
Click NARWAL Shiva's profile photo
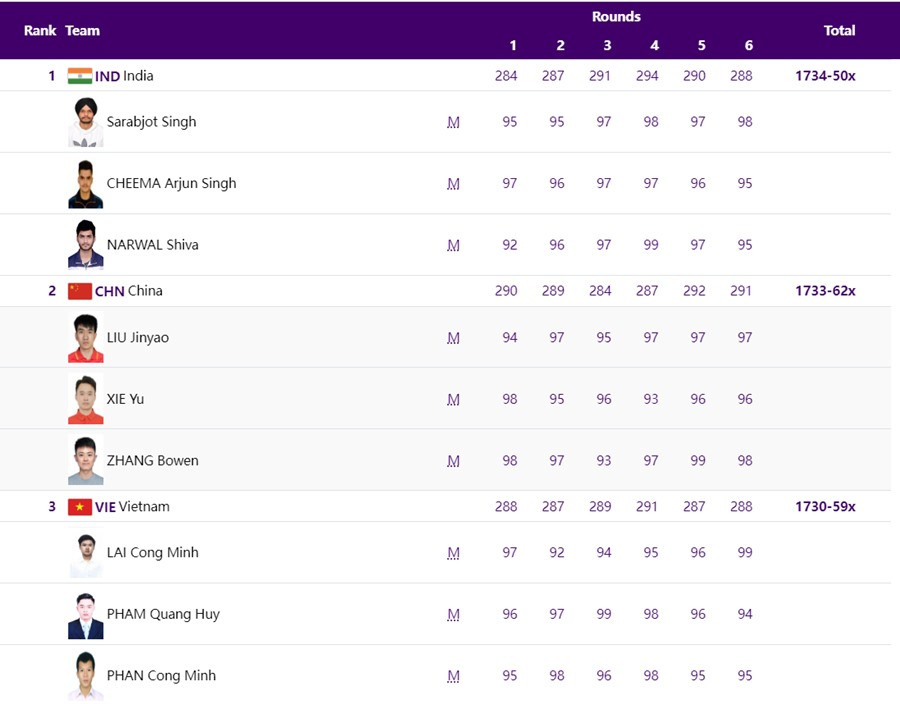pos(86,245)
